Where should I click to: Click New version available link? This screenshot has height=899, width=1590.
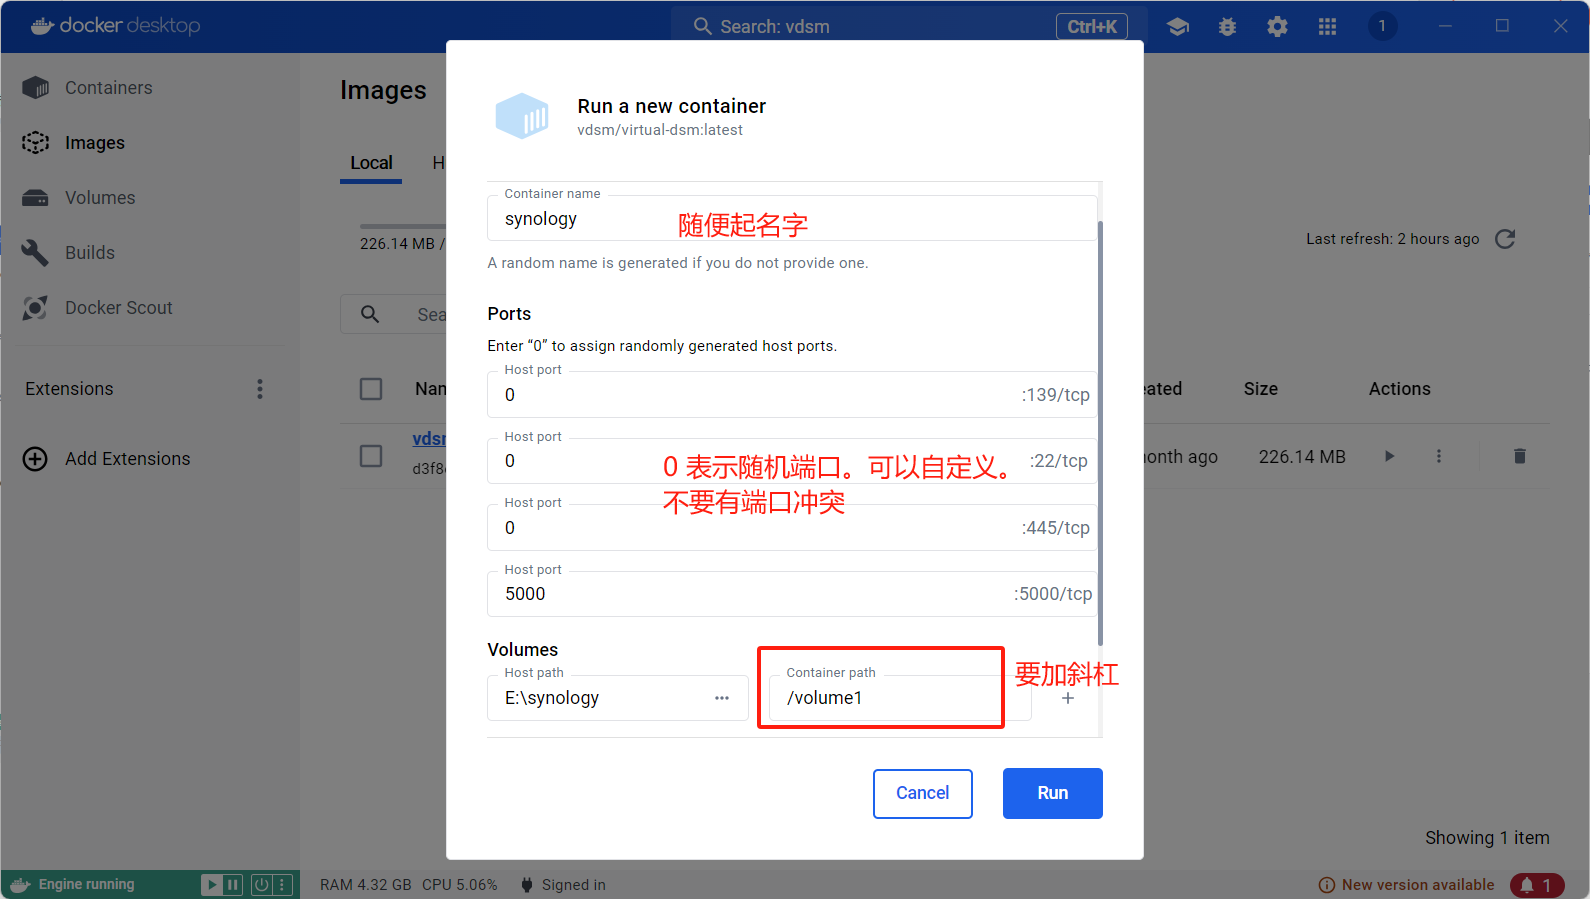[1406, 885]
